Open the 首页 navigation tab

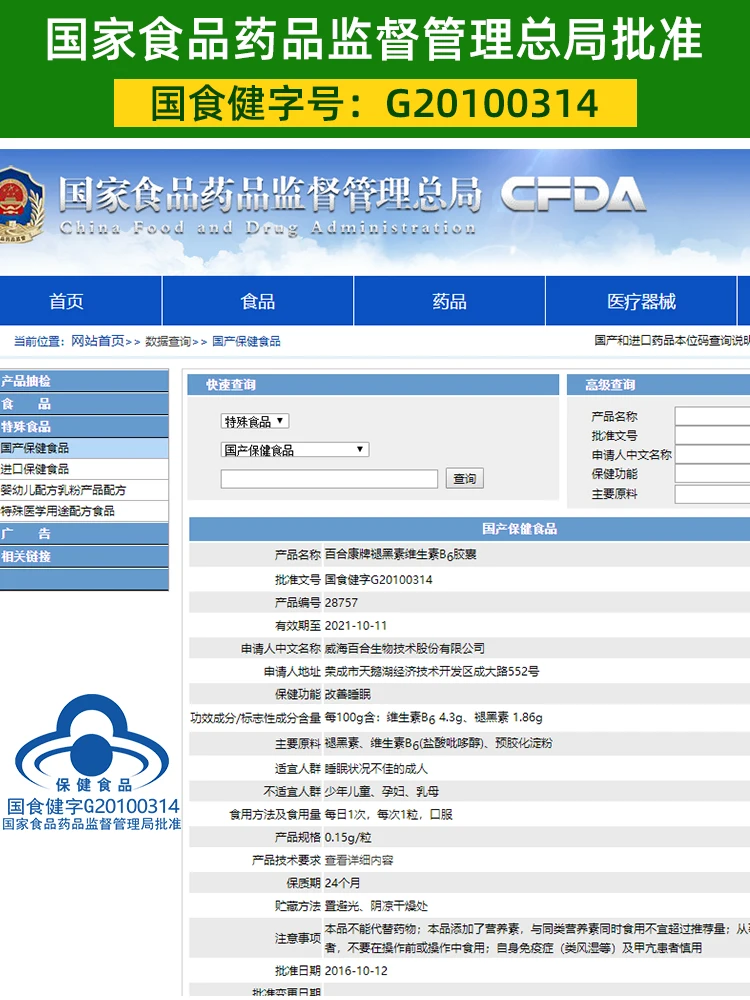point(66,301)
